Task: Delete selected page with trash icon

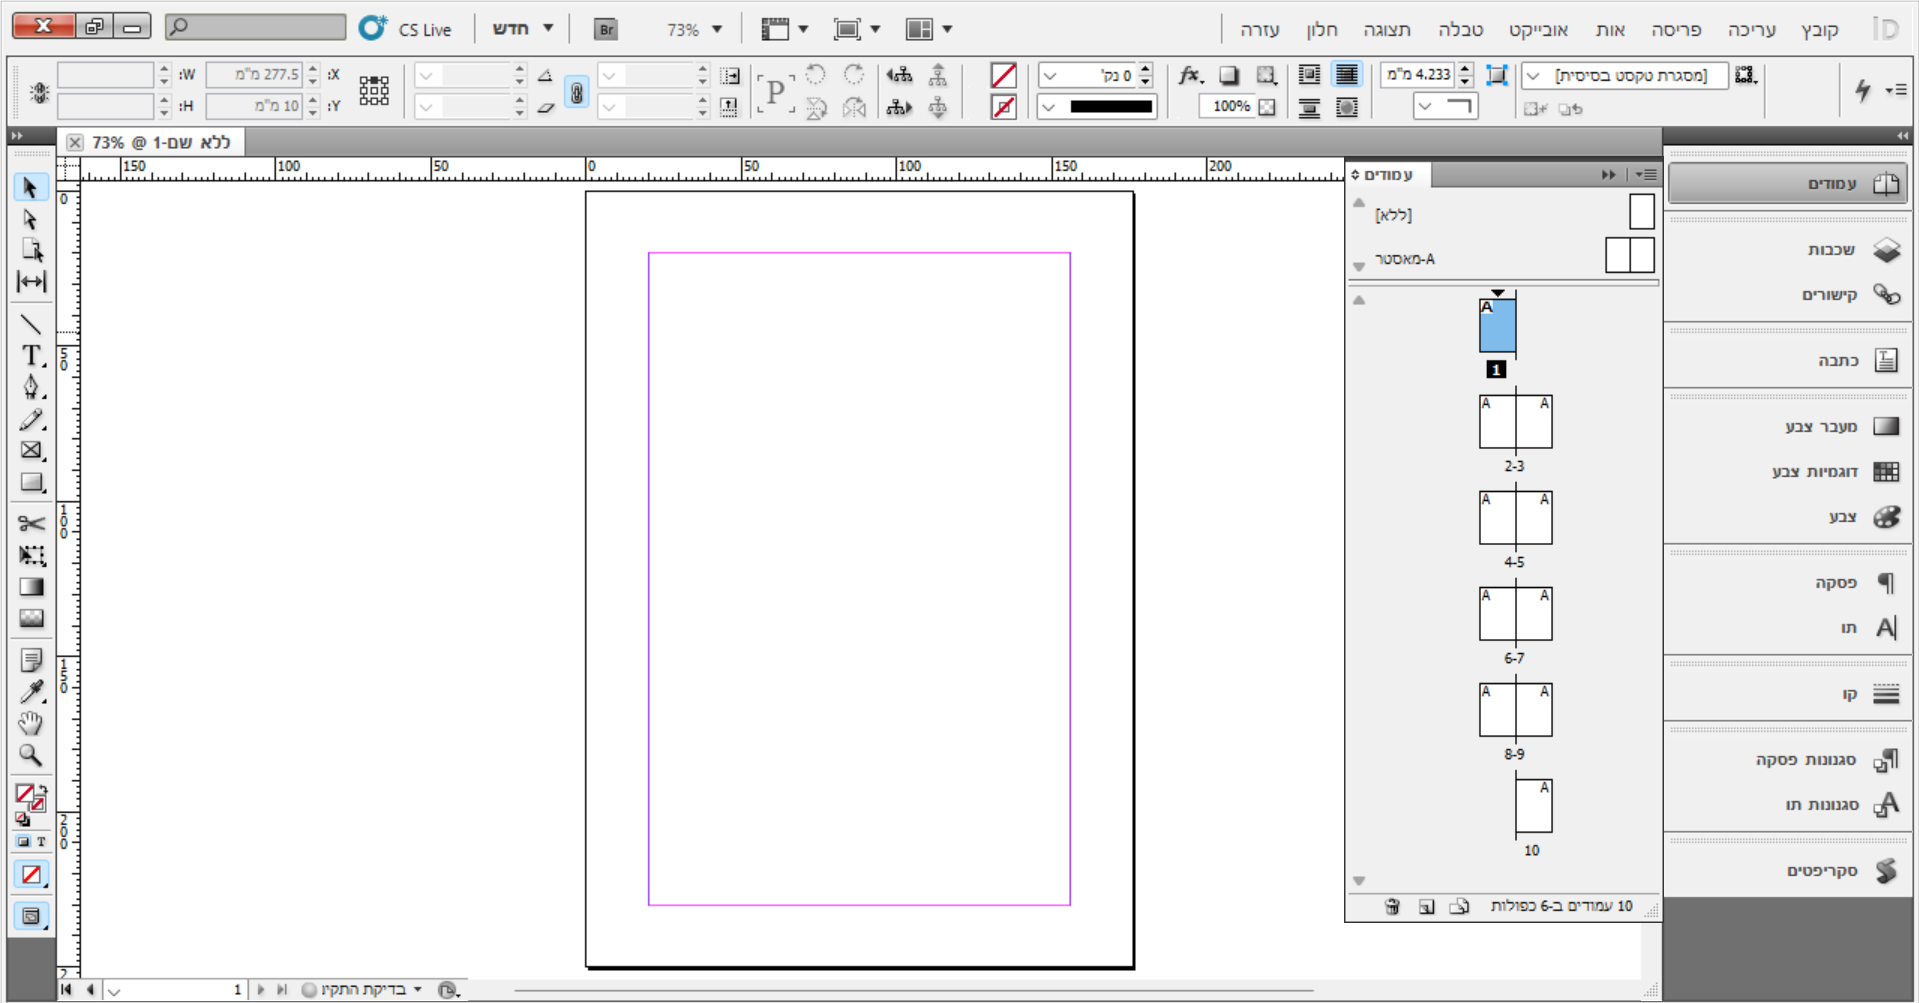Action: (x=1392, y=906)
